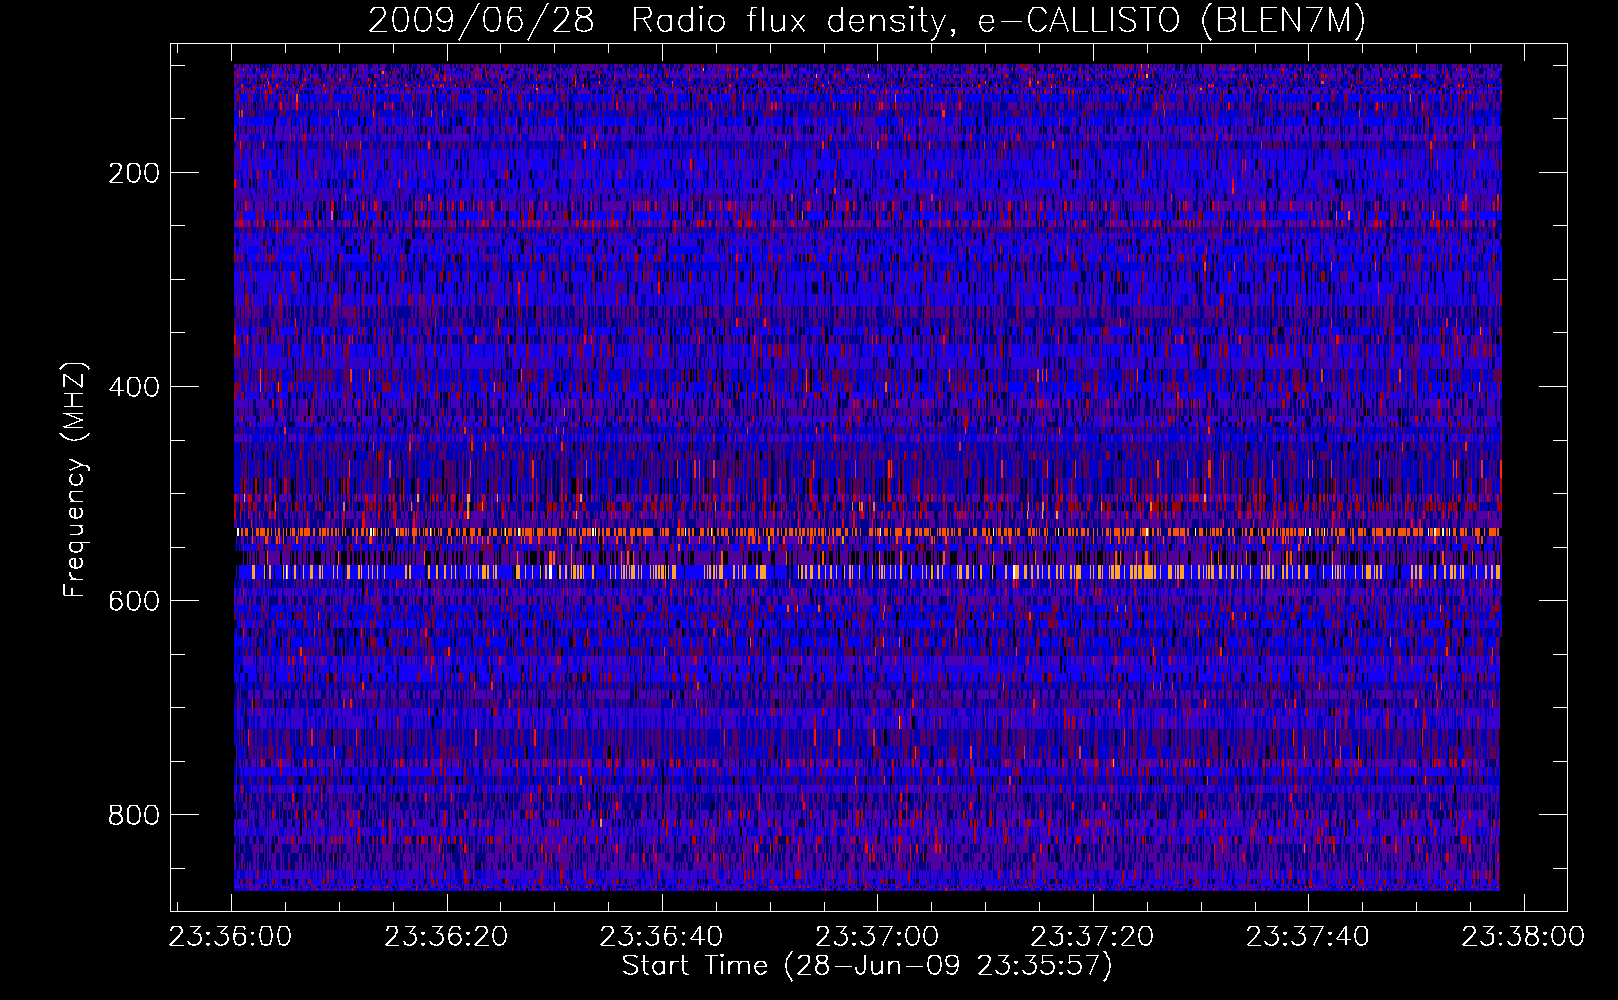
Task: Click the 200 frequency tick label
Action: coord(134,173)
